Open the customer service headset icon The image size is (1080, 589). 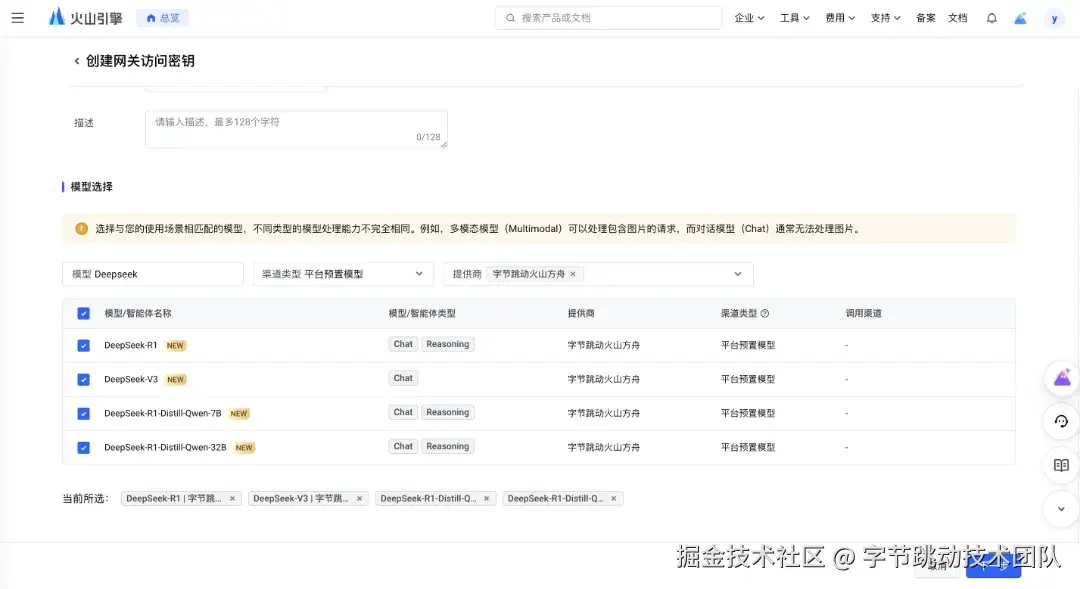[1061, 421]
